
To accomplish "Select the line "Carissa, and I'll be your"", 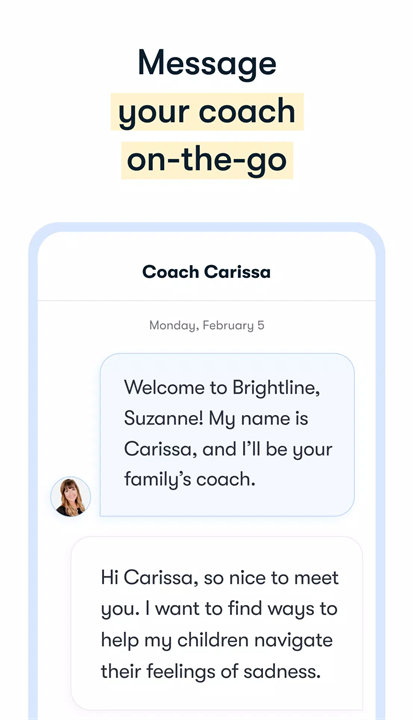I will click(228, 450).
